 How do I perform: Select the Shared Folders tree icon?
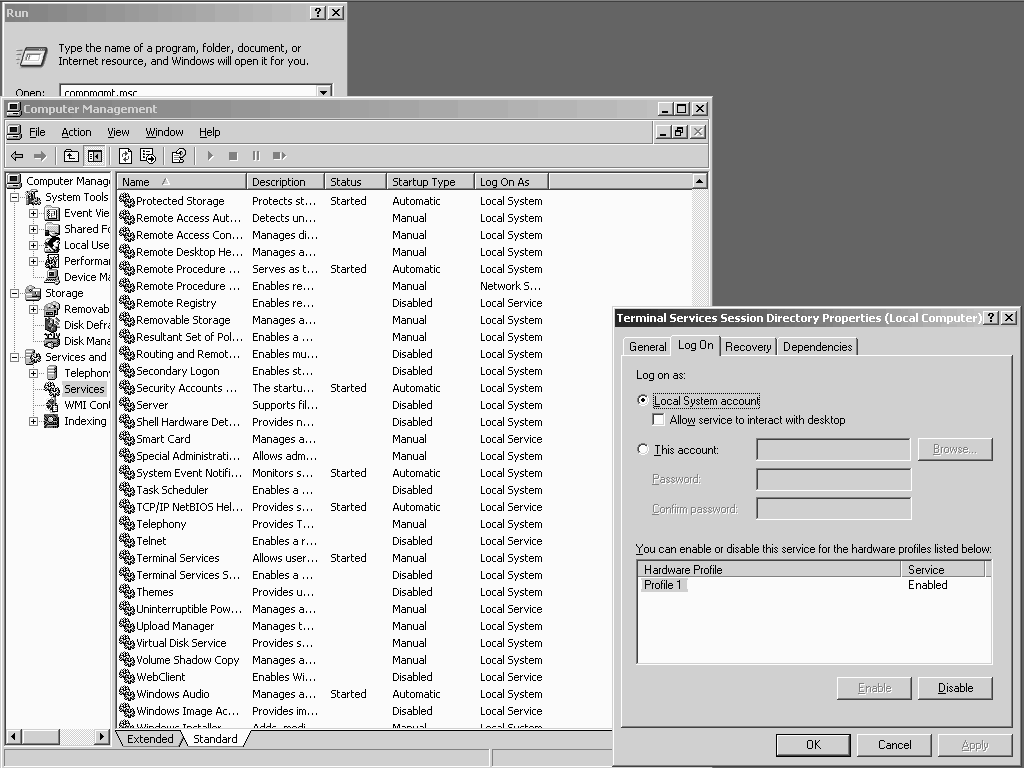[52, 229]
